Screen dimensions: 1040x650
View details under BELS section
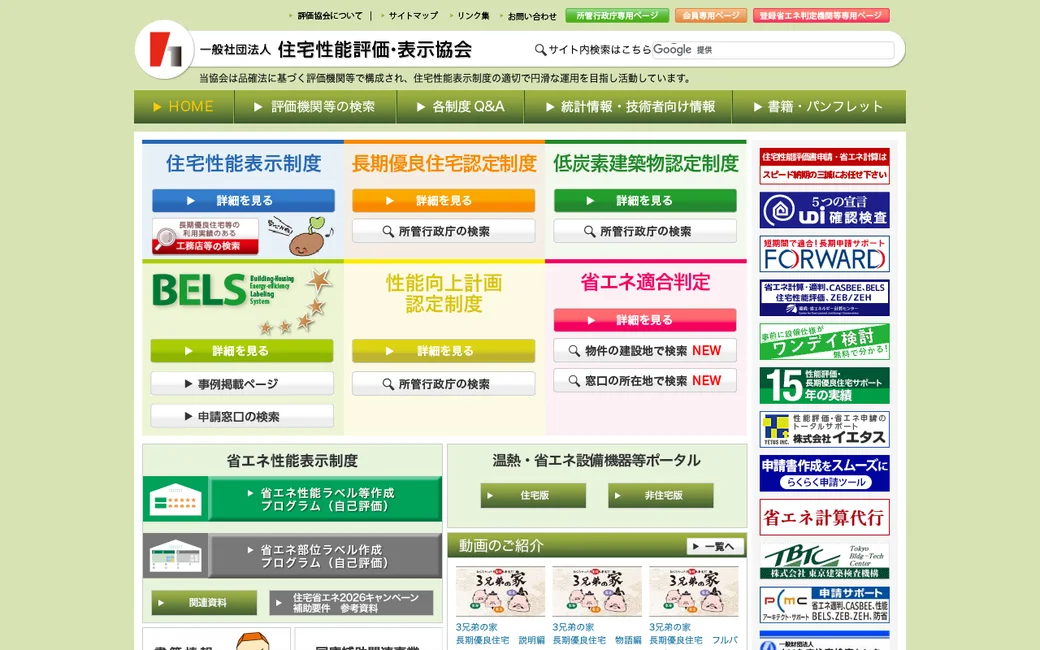click(242, 351)
